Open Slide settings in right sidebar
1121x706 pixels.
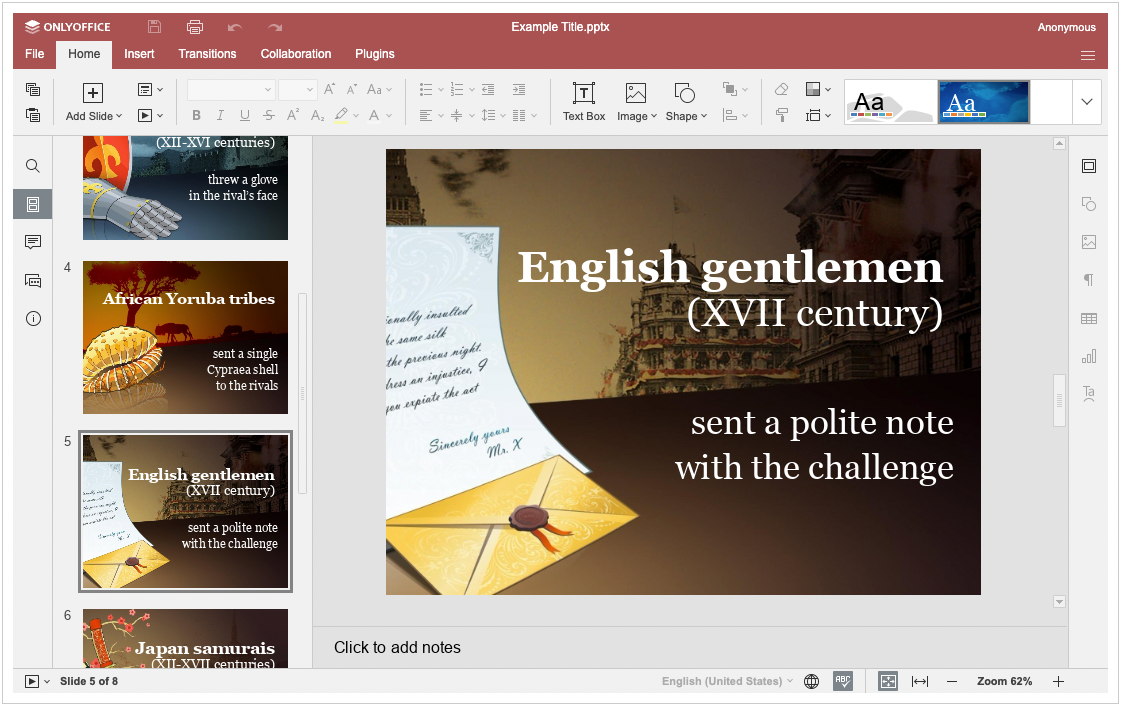click(x=1089, y=166)
